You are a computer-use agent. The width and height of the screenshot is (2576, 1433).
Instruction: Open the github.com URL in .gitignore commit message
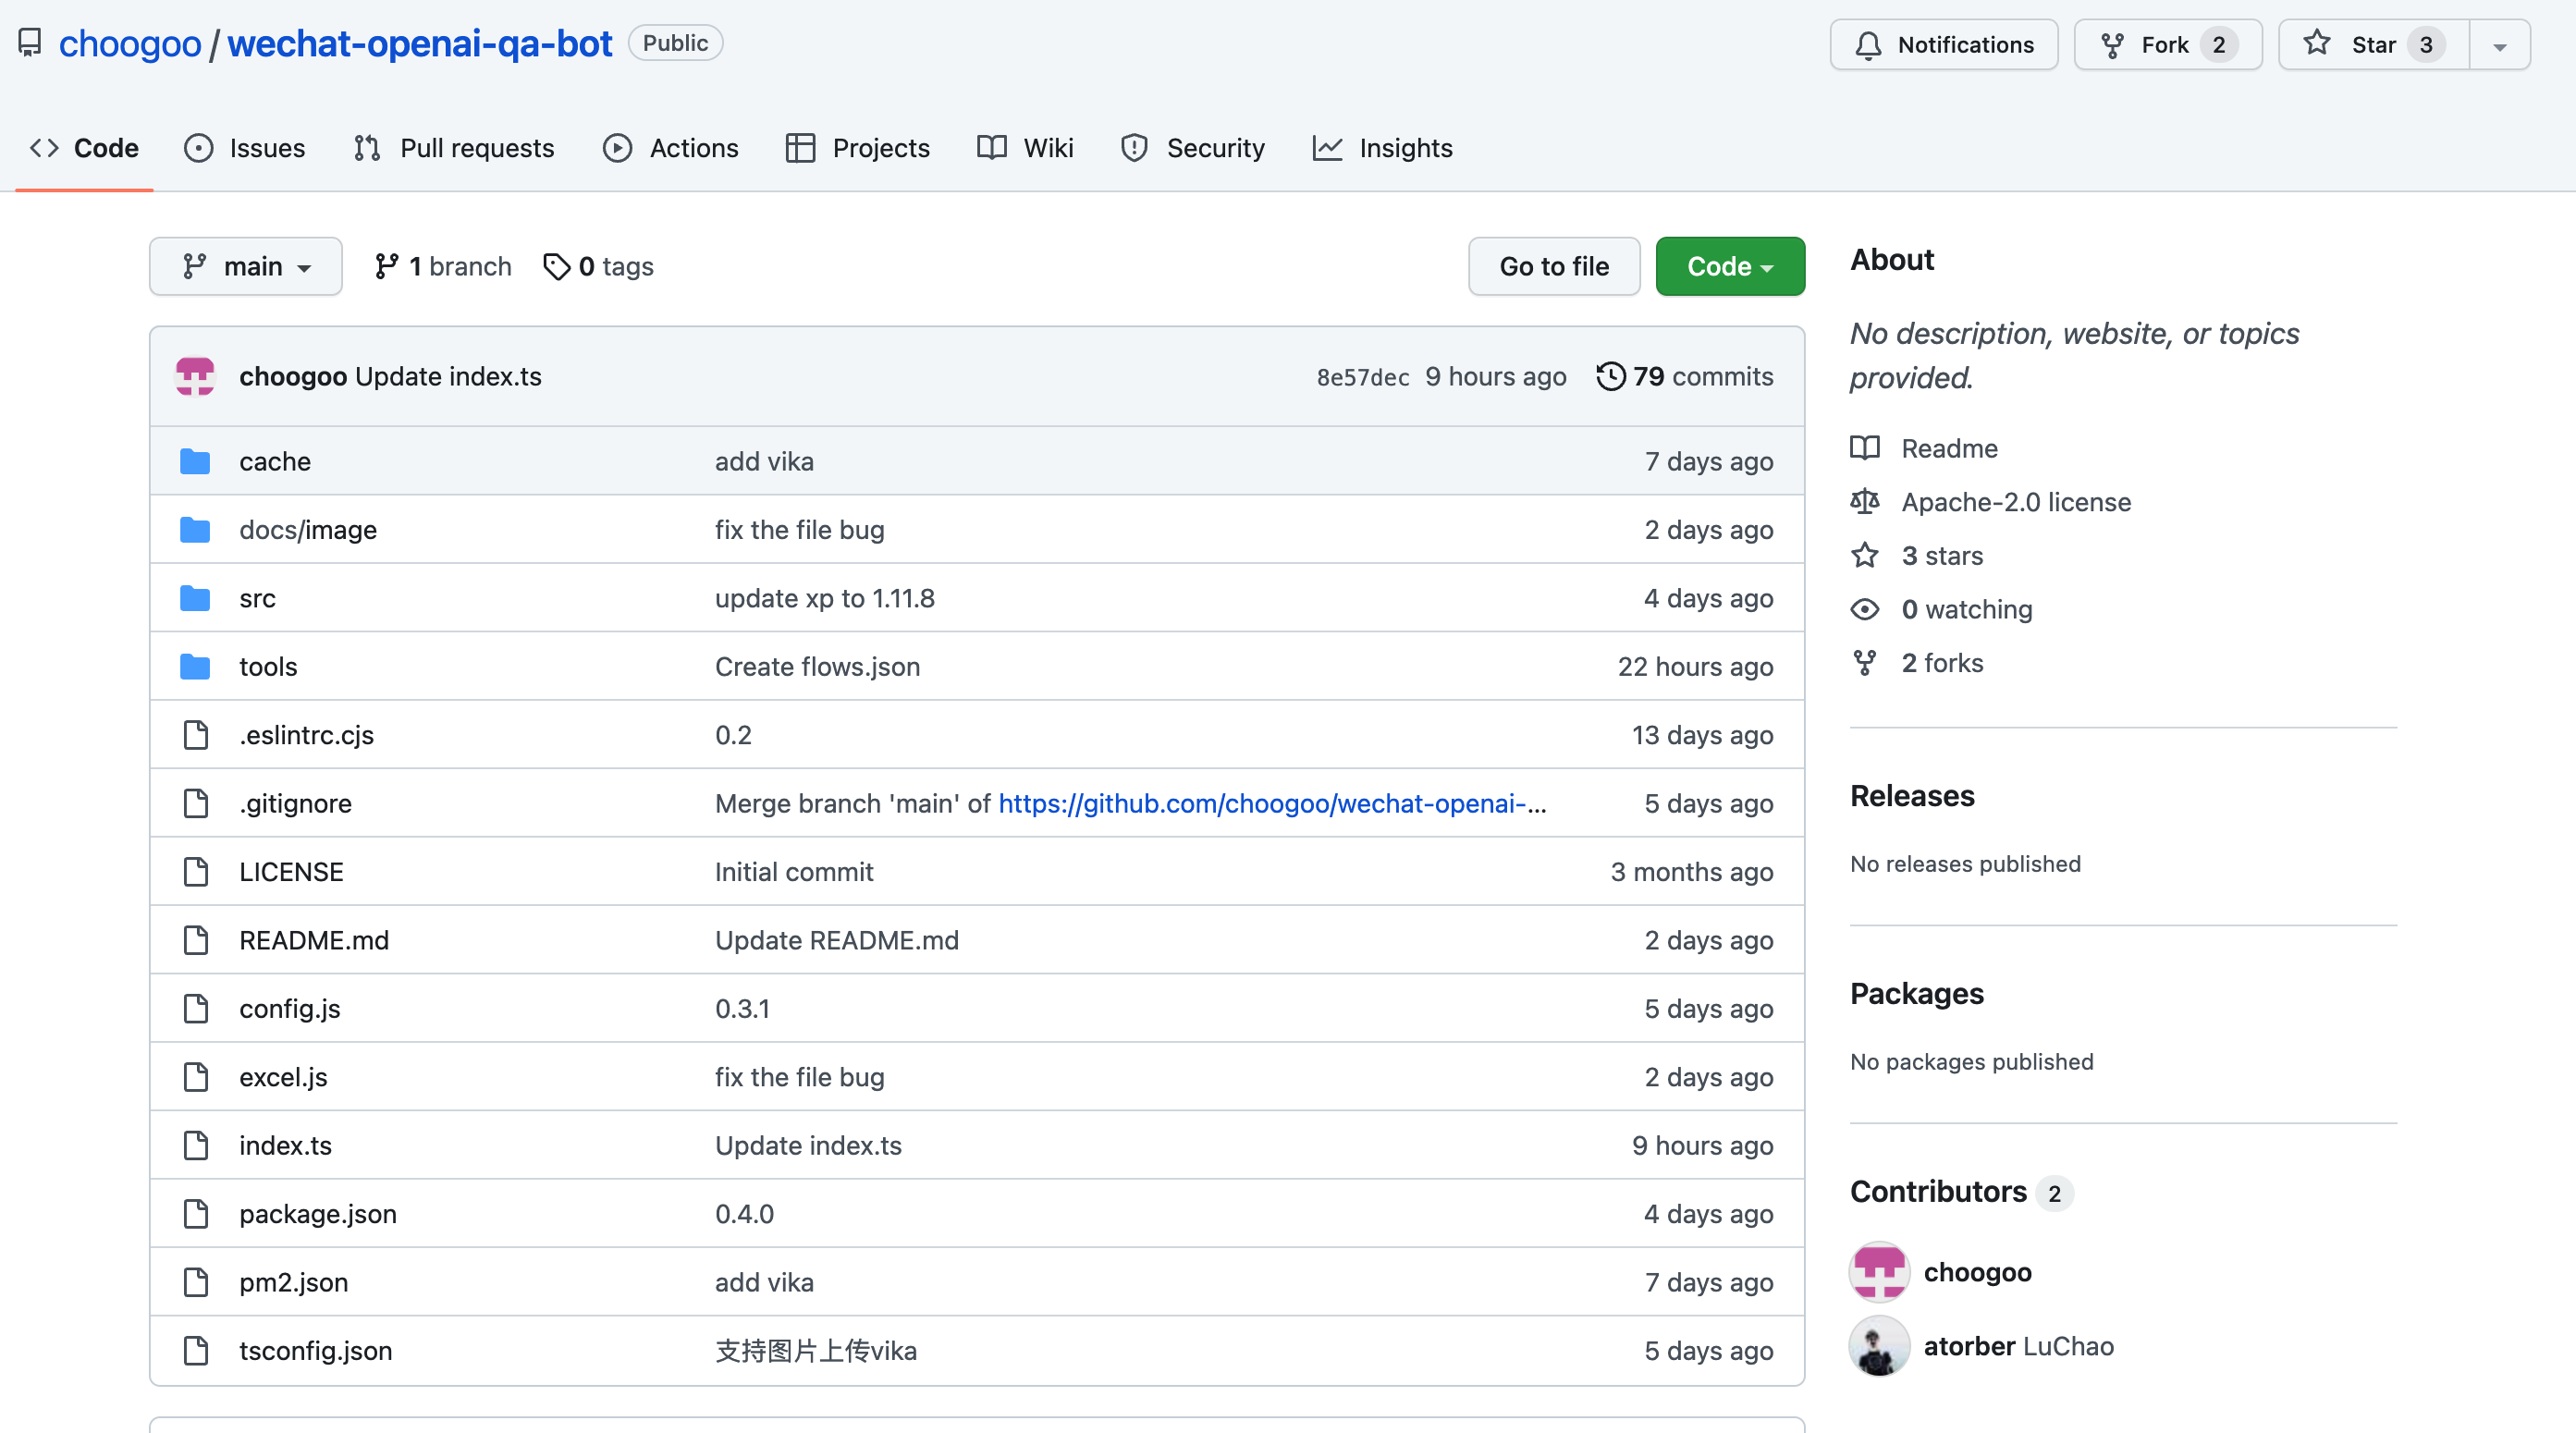tap(1272, 803)
